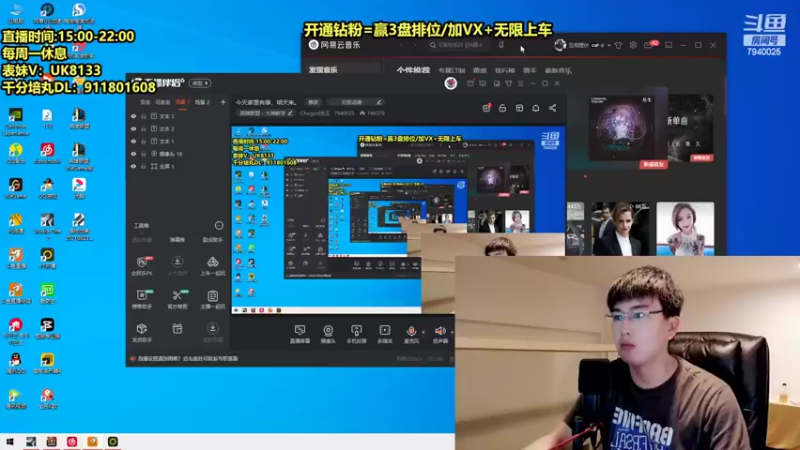
Task: Click NetEase Cloud Music search field
Action: click(x=457, y=45)
